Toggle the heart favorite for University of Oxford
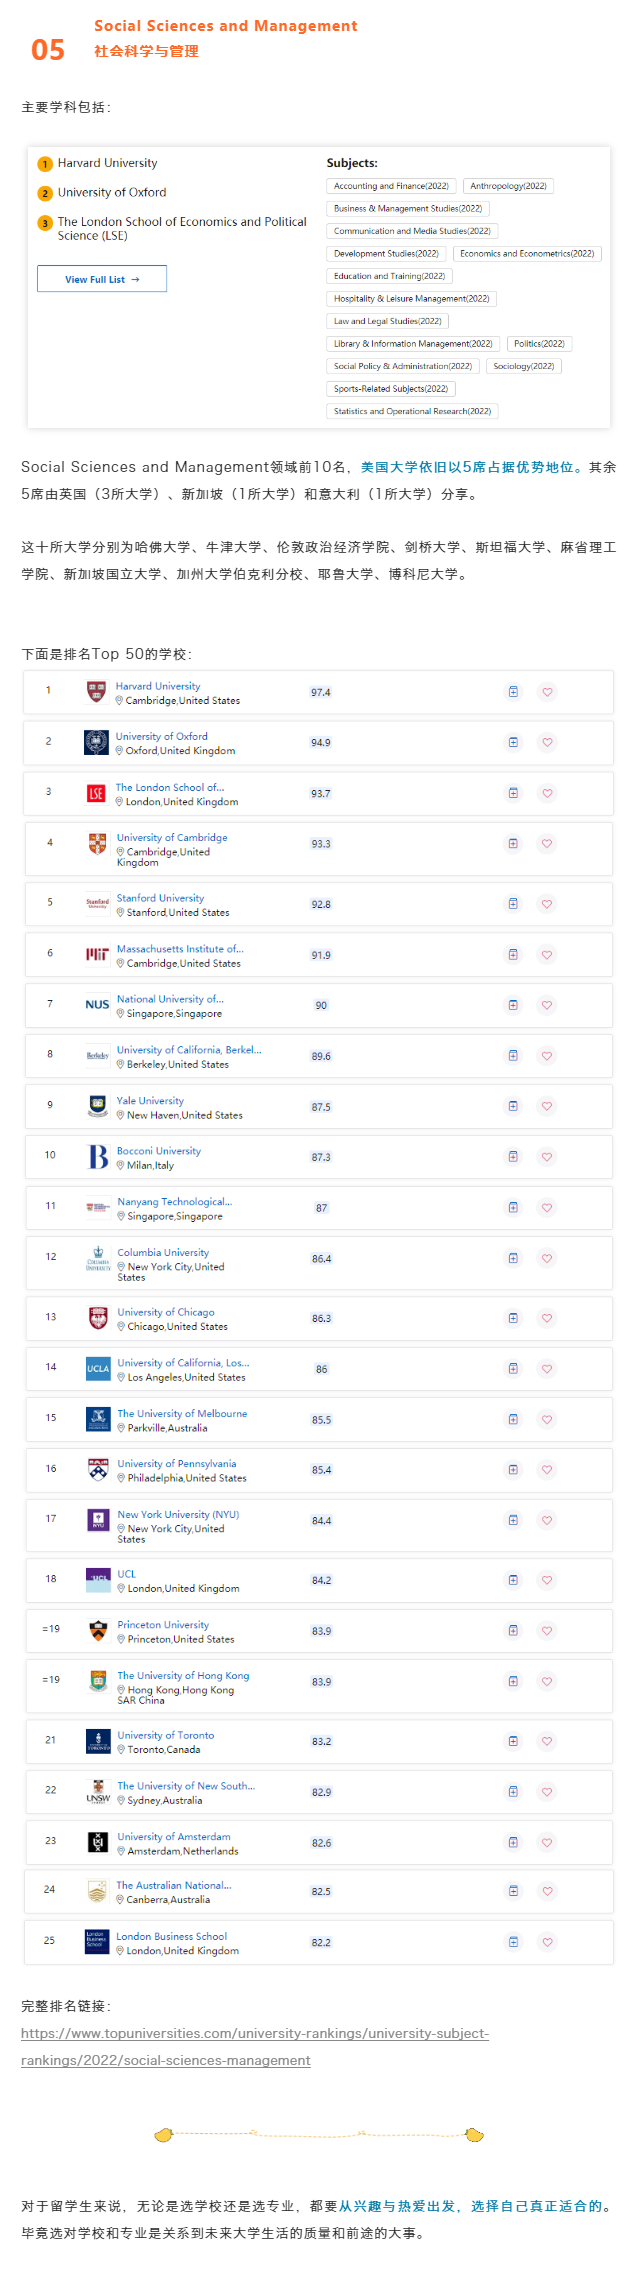This screenshot has width=631, height=2278. (547, 742)
